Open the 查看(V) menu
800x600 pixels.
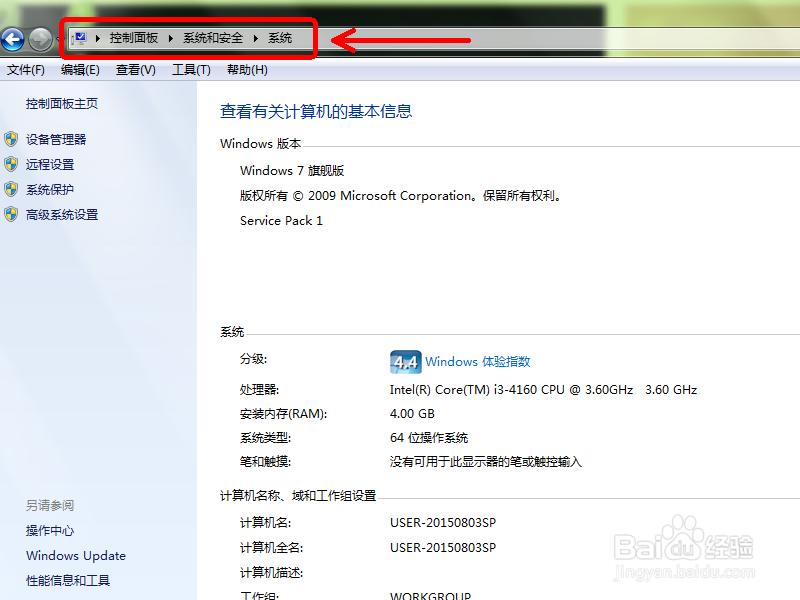pyautogui.click(x=135, y=70)
